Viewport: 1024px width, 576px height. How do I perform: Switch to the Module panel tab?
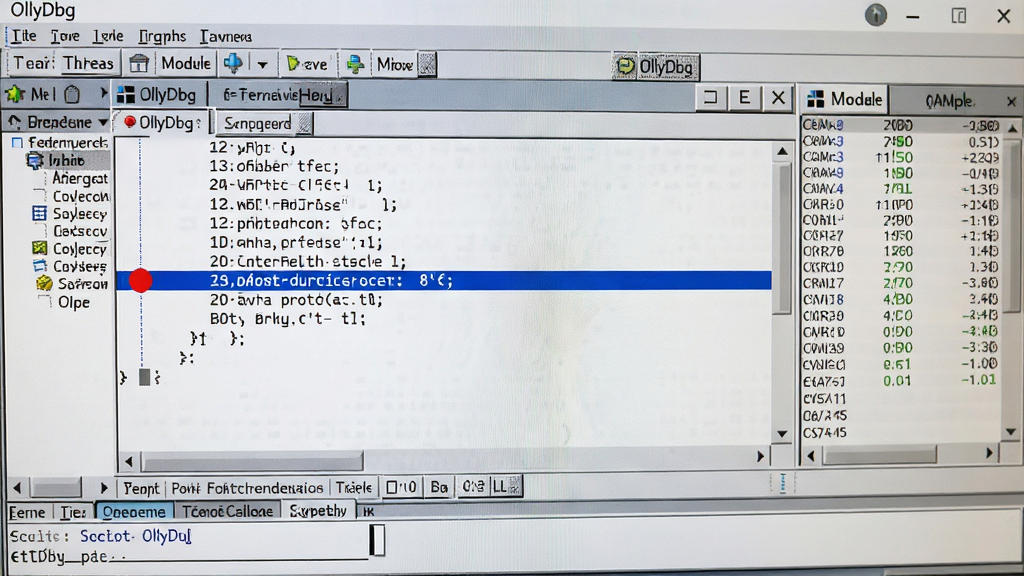point(844,100)
